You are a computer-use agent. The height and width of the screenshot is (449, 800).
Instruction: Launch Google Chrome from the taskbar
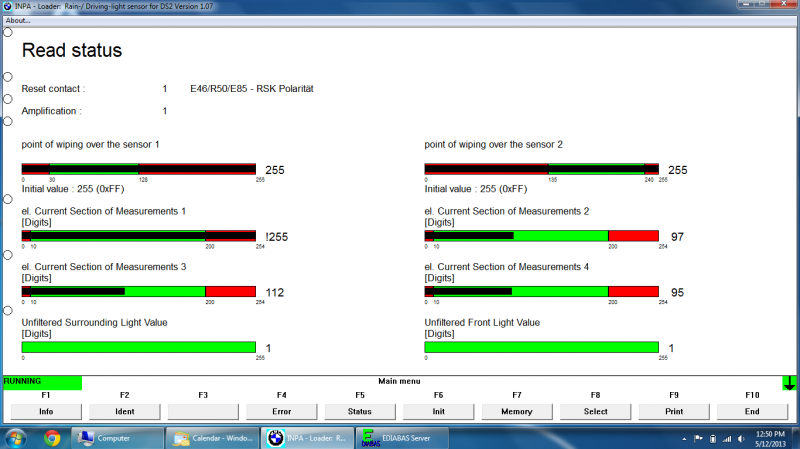(x=52, y=438)
